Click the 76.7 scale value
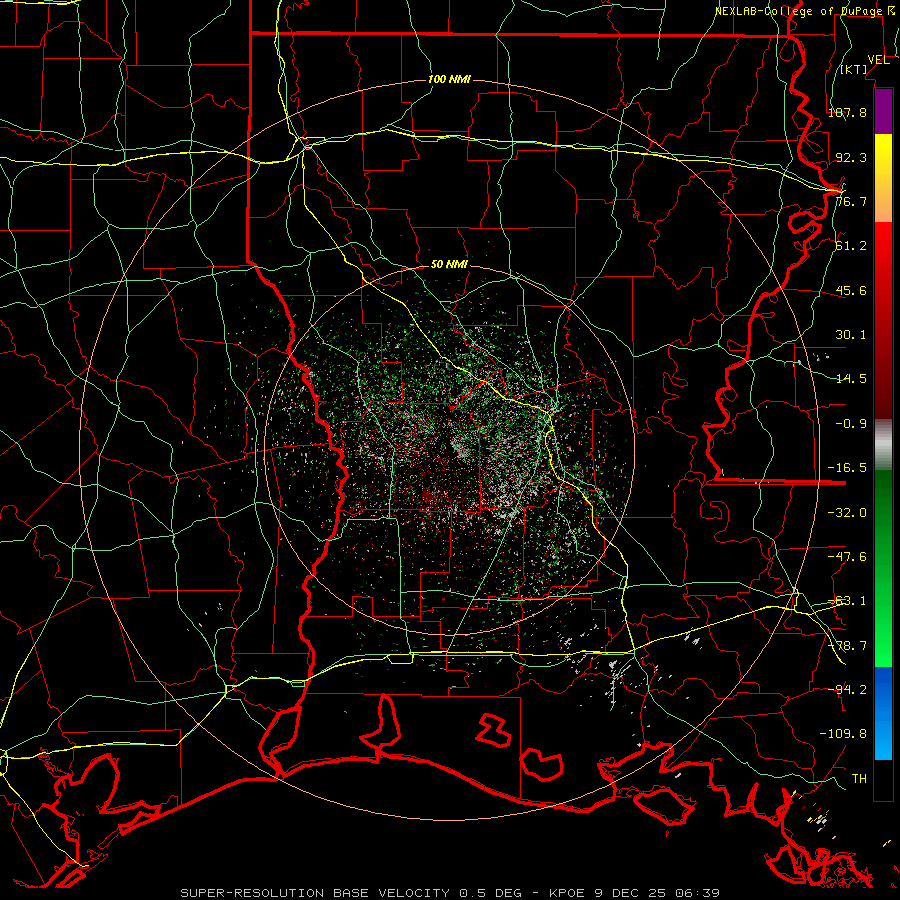This screenshot has height=900, width=900. (x=851, y=201)
